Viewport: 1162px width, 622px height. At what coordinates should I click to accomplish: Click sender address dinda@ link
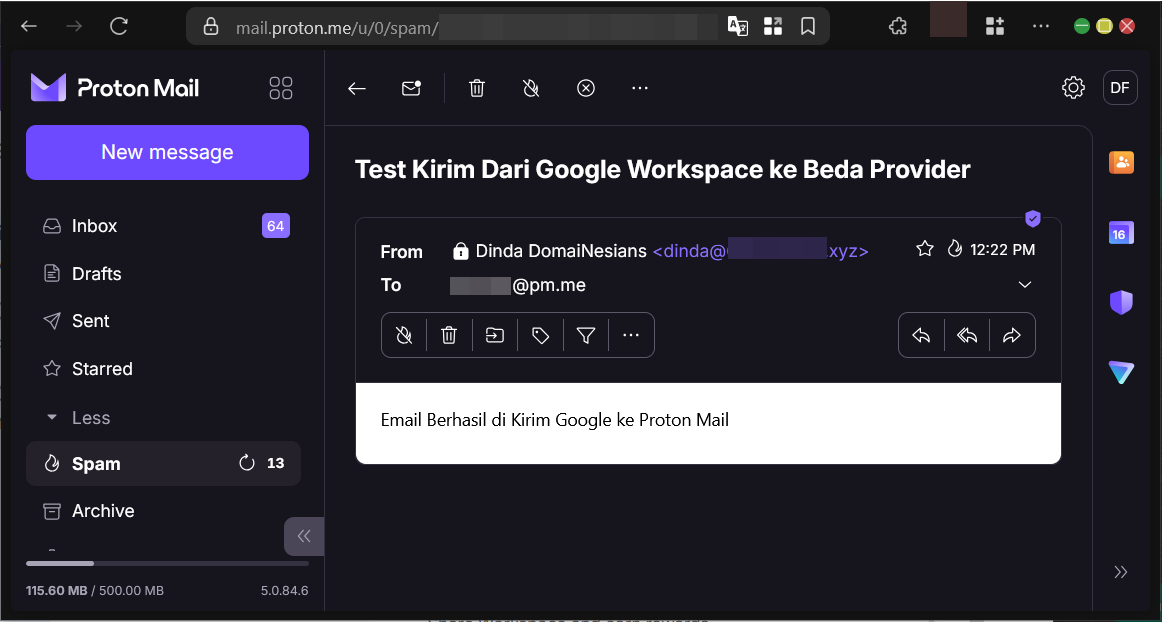pyautogui.click(x=760, y=251)
